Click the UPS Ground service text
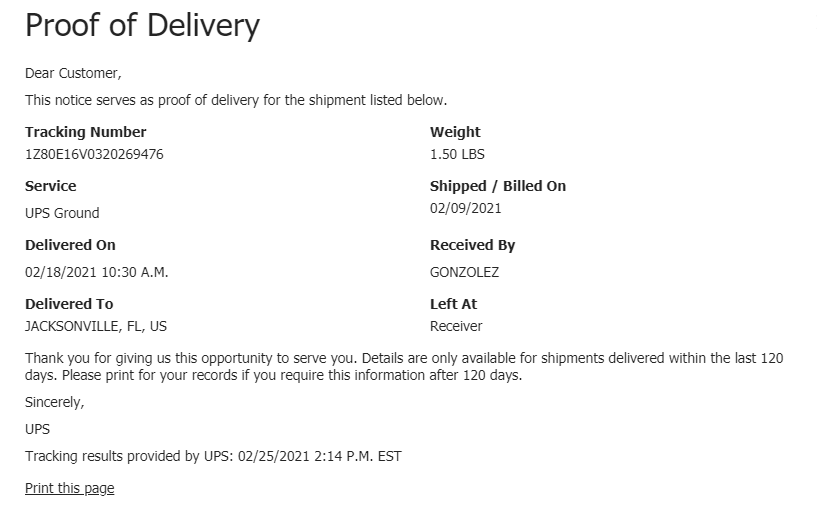The height and width of the screenshot is (529, 817). (62, 213)
